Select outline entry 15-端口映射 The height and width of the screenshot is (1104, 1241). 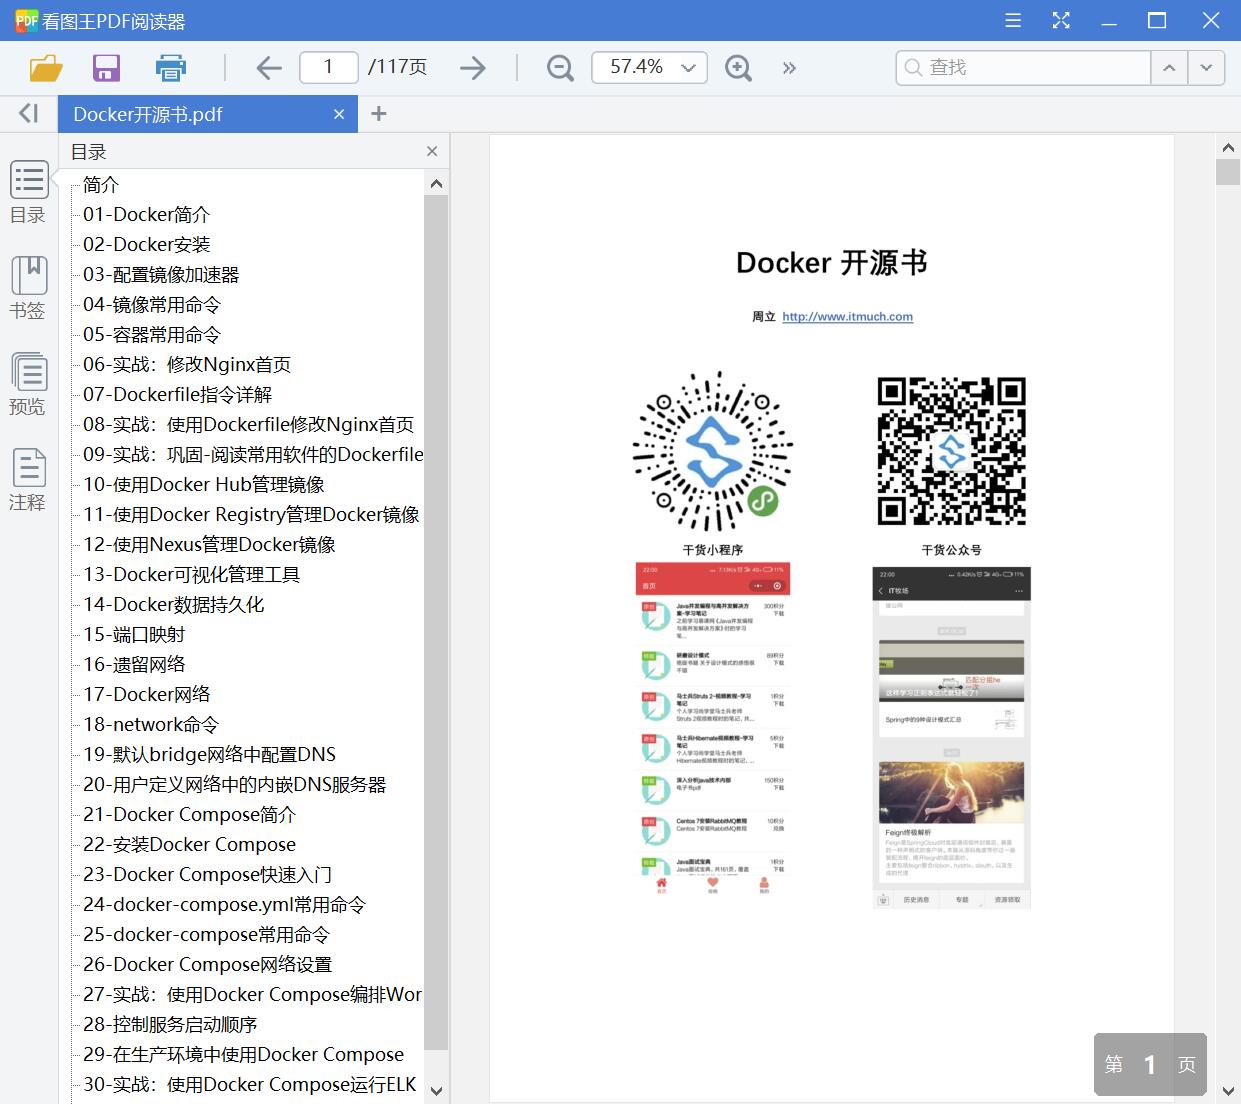(134, 635)
